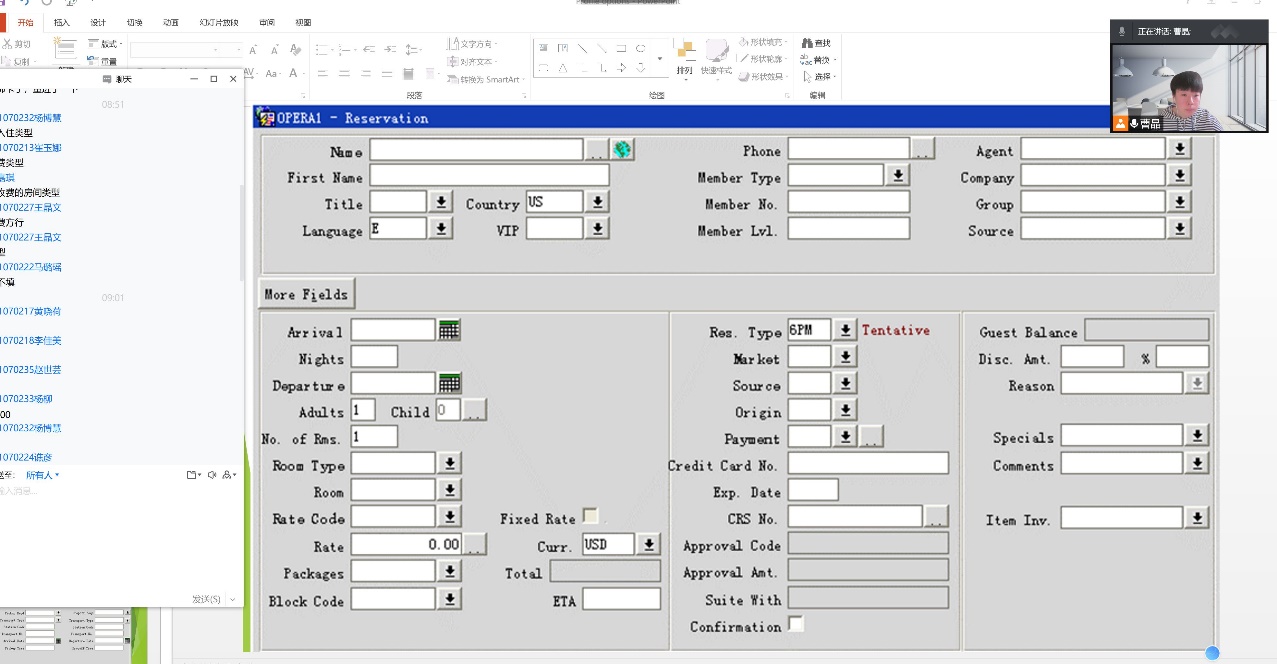Click the First Name input field
This screenshot has height=664, width=1277.
click(489, 177)
